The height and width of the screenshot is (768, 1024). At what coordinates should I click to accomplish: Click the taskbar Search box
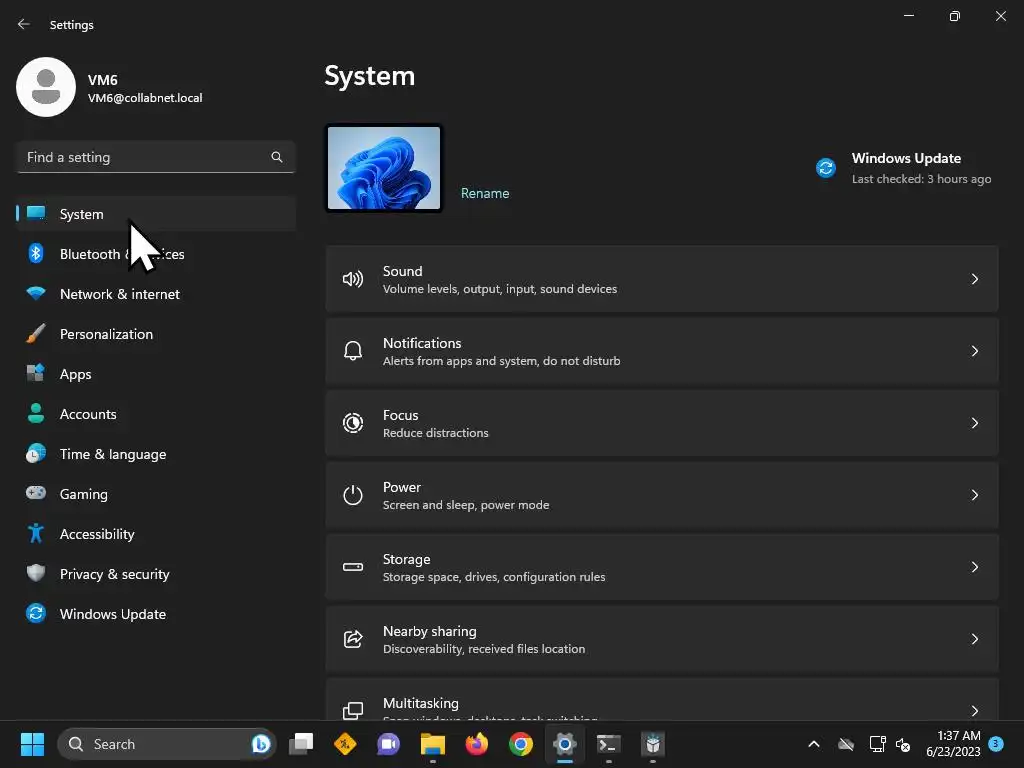point(167,744)
